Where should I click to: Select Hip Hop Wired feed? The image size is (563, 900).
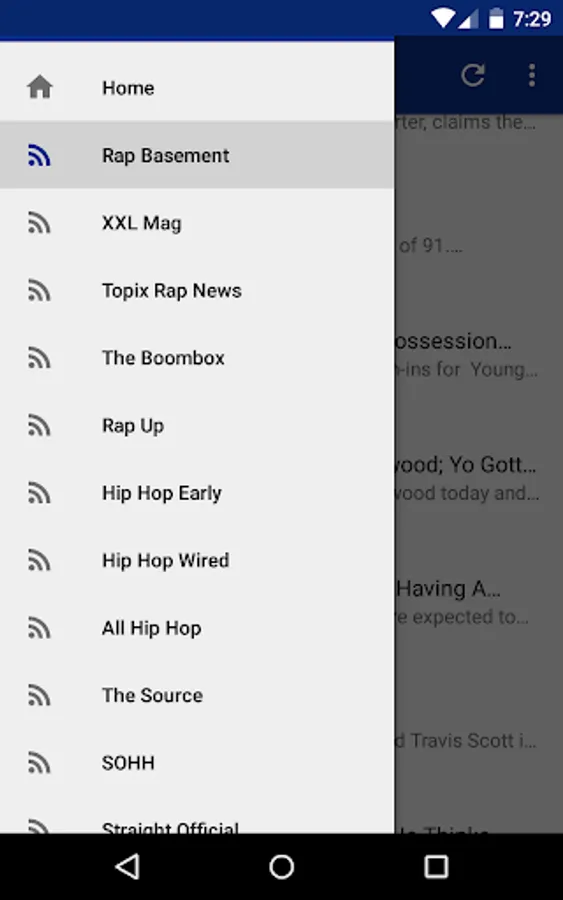197,560
